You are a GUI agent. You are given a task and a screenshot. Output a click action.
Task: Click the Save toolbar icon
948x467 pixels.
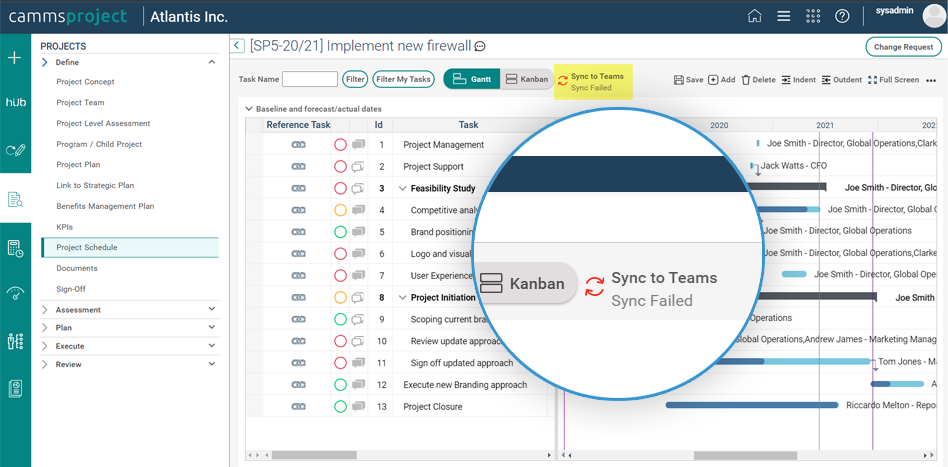pos(688,80)
